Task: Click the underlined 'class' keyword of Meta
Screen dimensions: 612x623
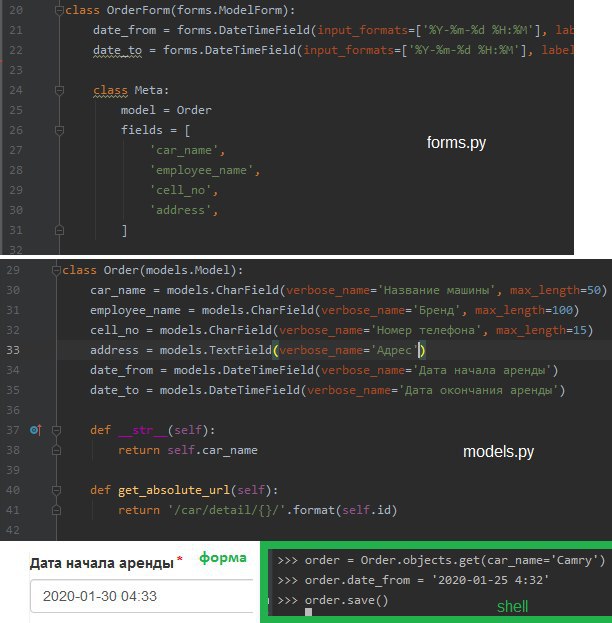Action: tap(110, 91)
